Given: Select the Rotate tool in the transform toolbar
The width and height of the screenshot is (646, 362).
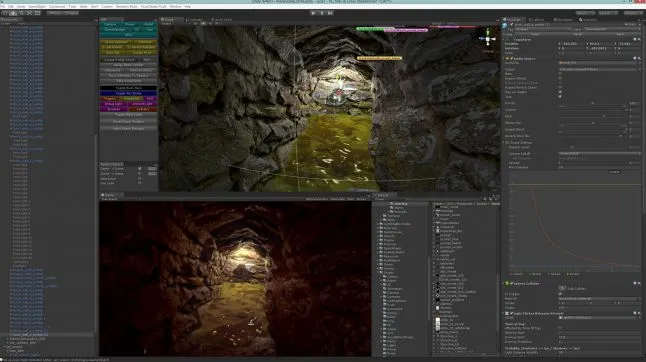Looking at the screenshot, I should point(21,13).
